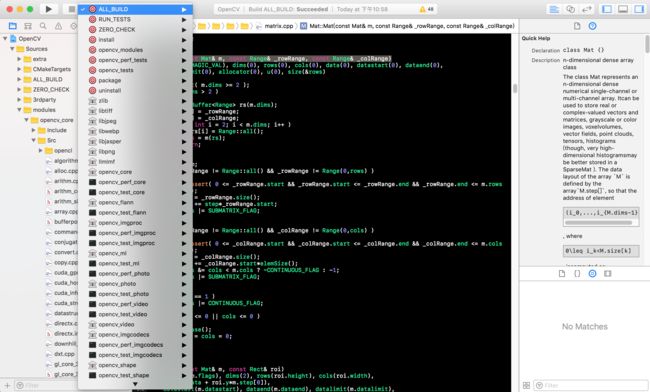650x392 pixels.
Task: Open the Symbol navigator icon
Action: point(28,26)
